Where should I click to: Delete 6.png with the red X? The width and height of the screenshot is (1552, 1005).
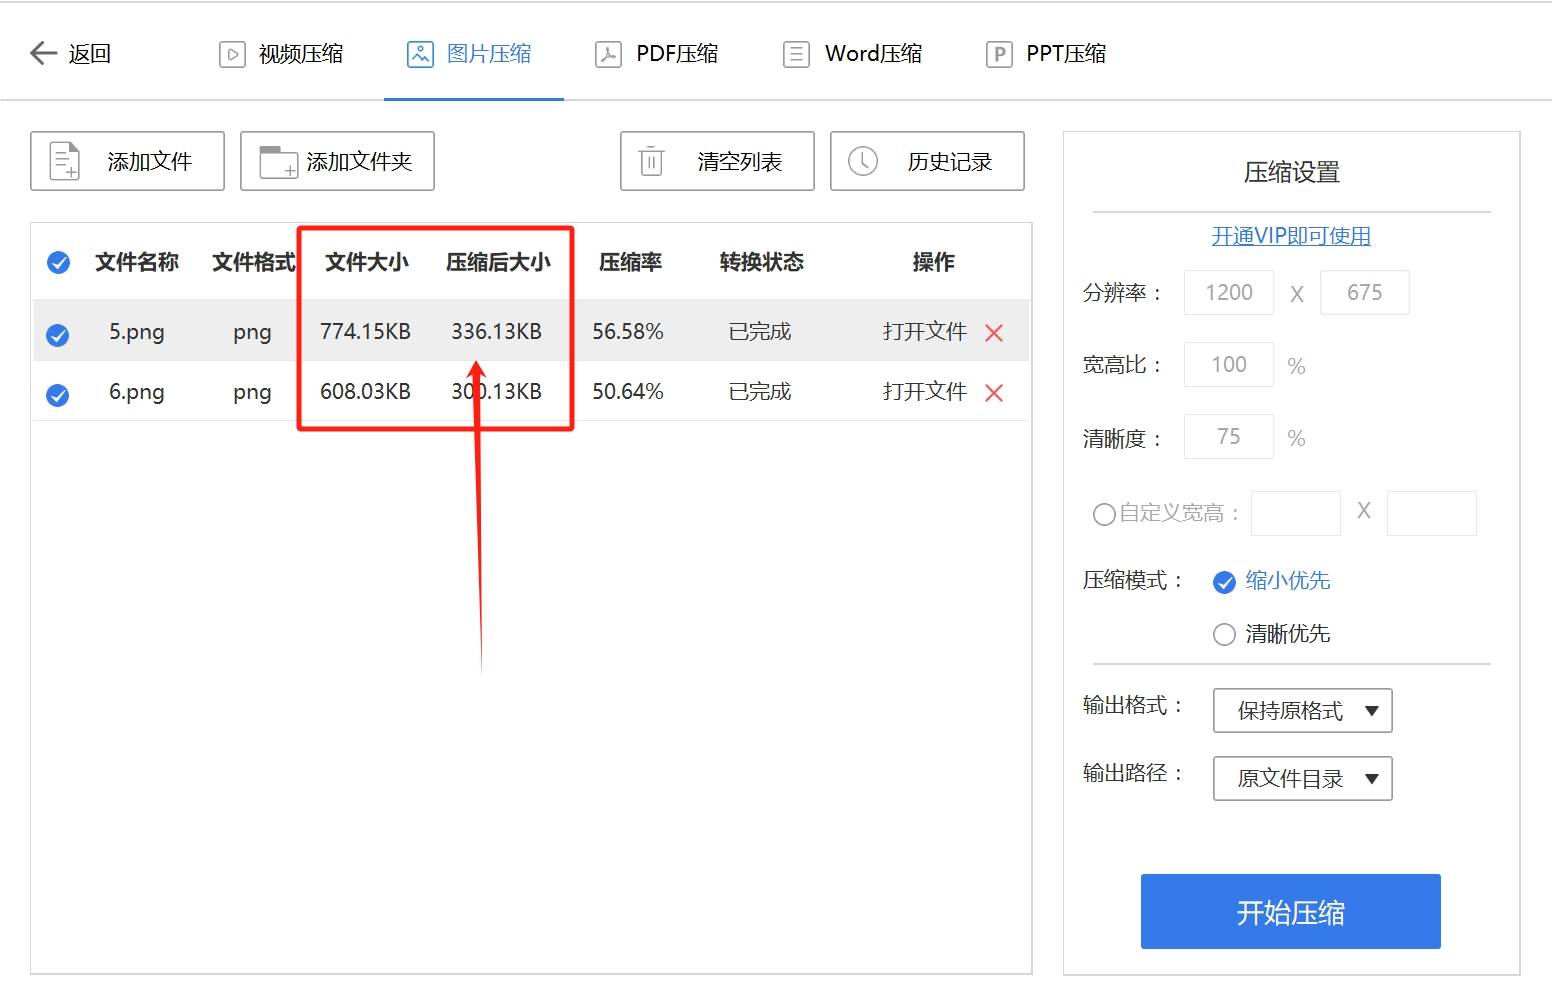(x=994, y=393)
